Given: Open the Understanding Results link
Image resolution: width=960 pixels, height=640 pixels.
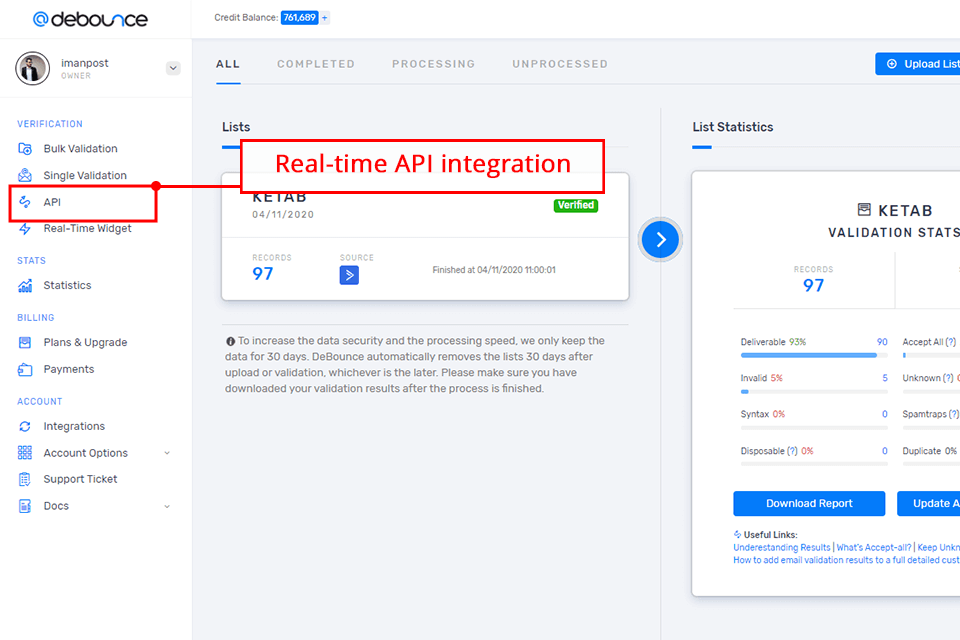Looking at the screenshot, I should tap(782, 548).
